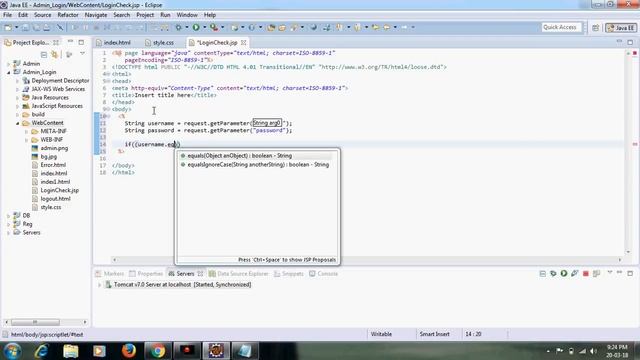Open the File menu

pyautogui.click(x=7, y=15)
